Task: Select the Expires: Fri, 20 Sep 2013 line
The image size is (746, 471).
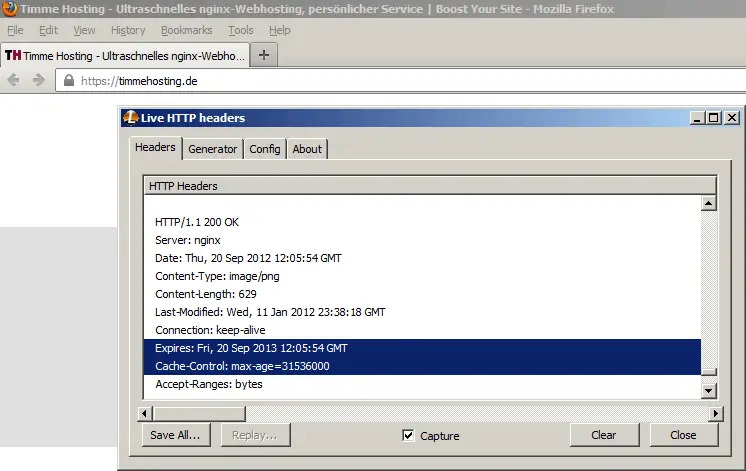Action: (422, 348)
